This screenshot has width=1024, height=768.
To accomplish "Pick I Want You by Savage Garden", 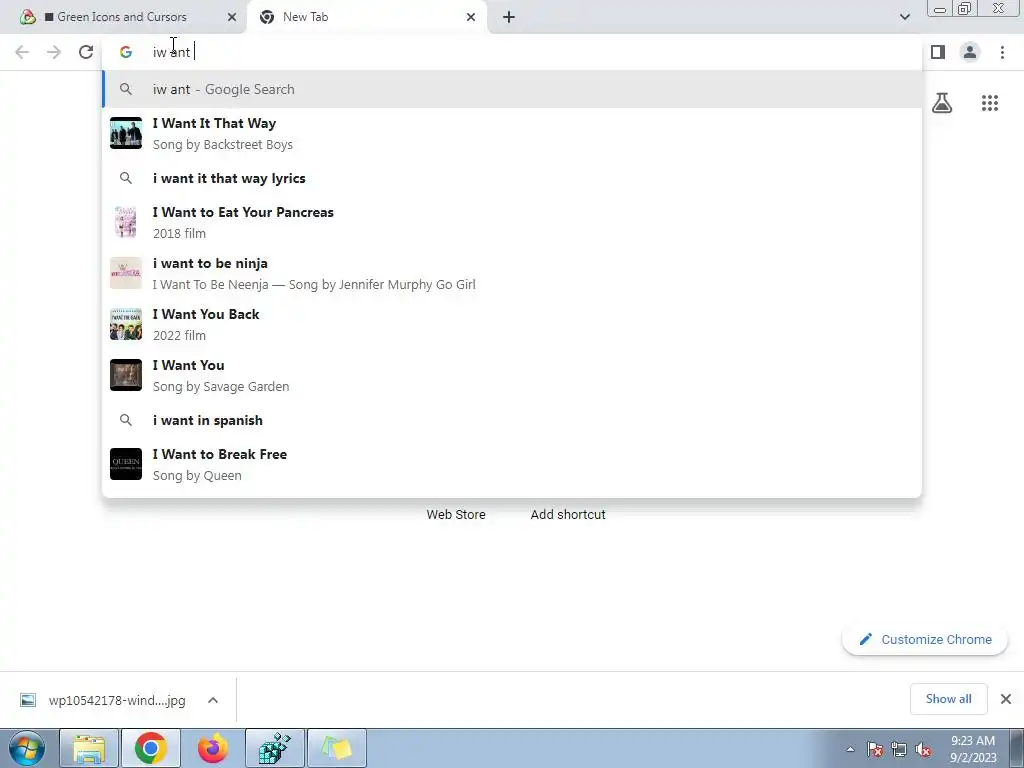I will pyautogui.click(x=512, y=375).
